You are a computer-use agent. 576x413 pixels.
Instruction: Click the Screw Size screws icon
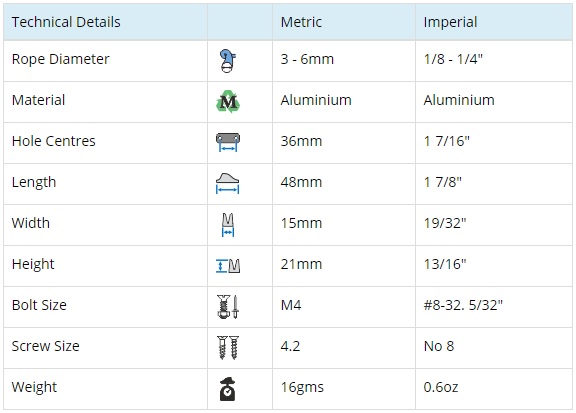pyautogui.click(x=228, y=348)
